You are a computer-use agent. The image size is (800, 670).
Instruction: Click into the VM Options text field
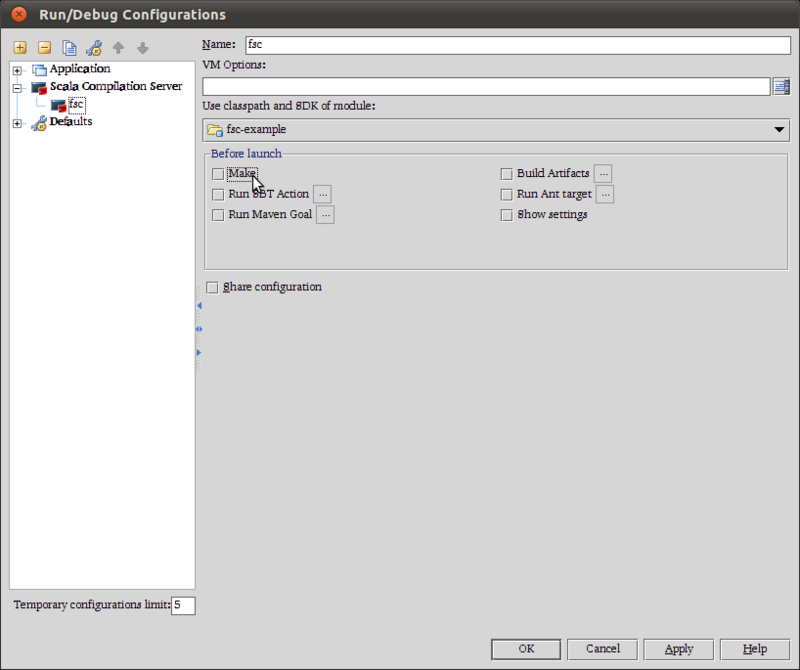(486, 86)
